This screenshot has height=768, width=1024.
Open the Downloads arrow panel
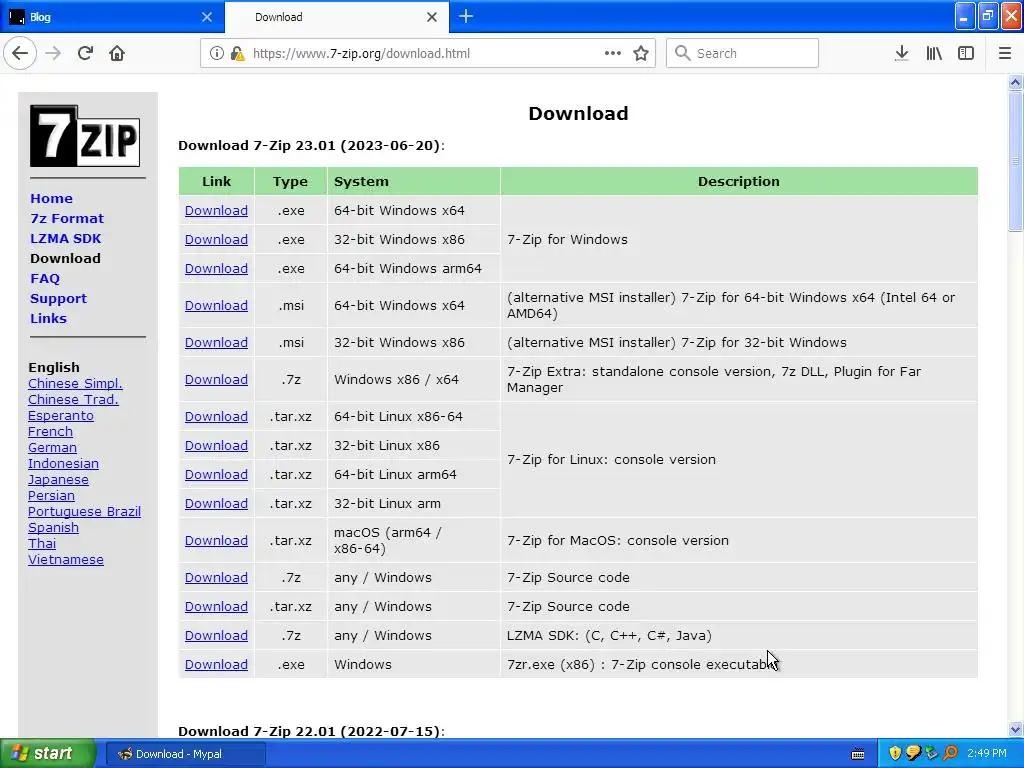(x=901, y=54)
